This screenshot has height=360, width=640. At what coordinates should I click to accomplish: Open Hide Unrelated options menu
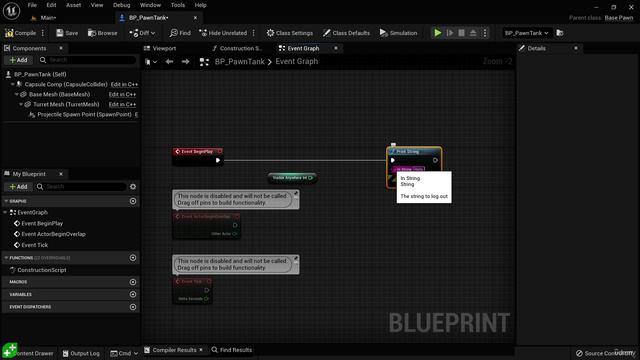point(254,33)
